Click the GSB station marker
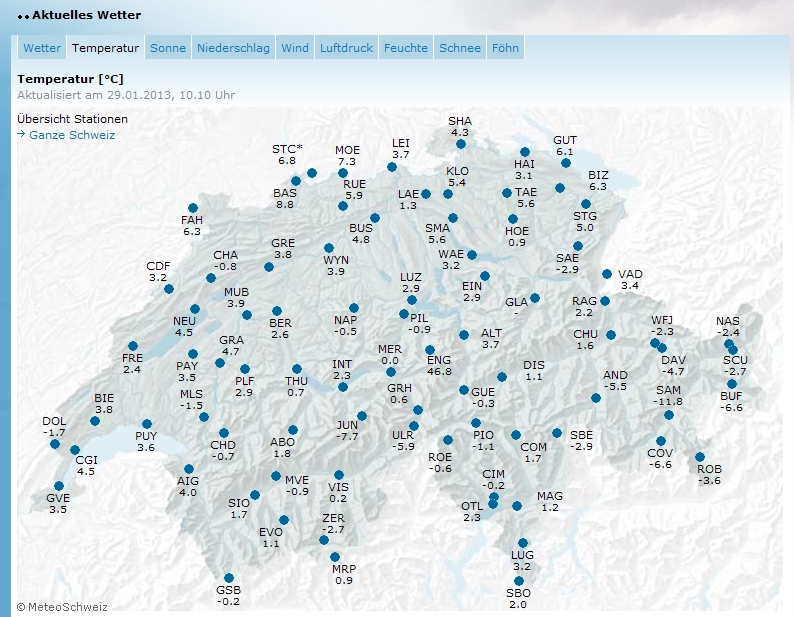 229,578
